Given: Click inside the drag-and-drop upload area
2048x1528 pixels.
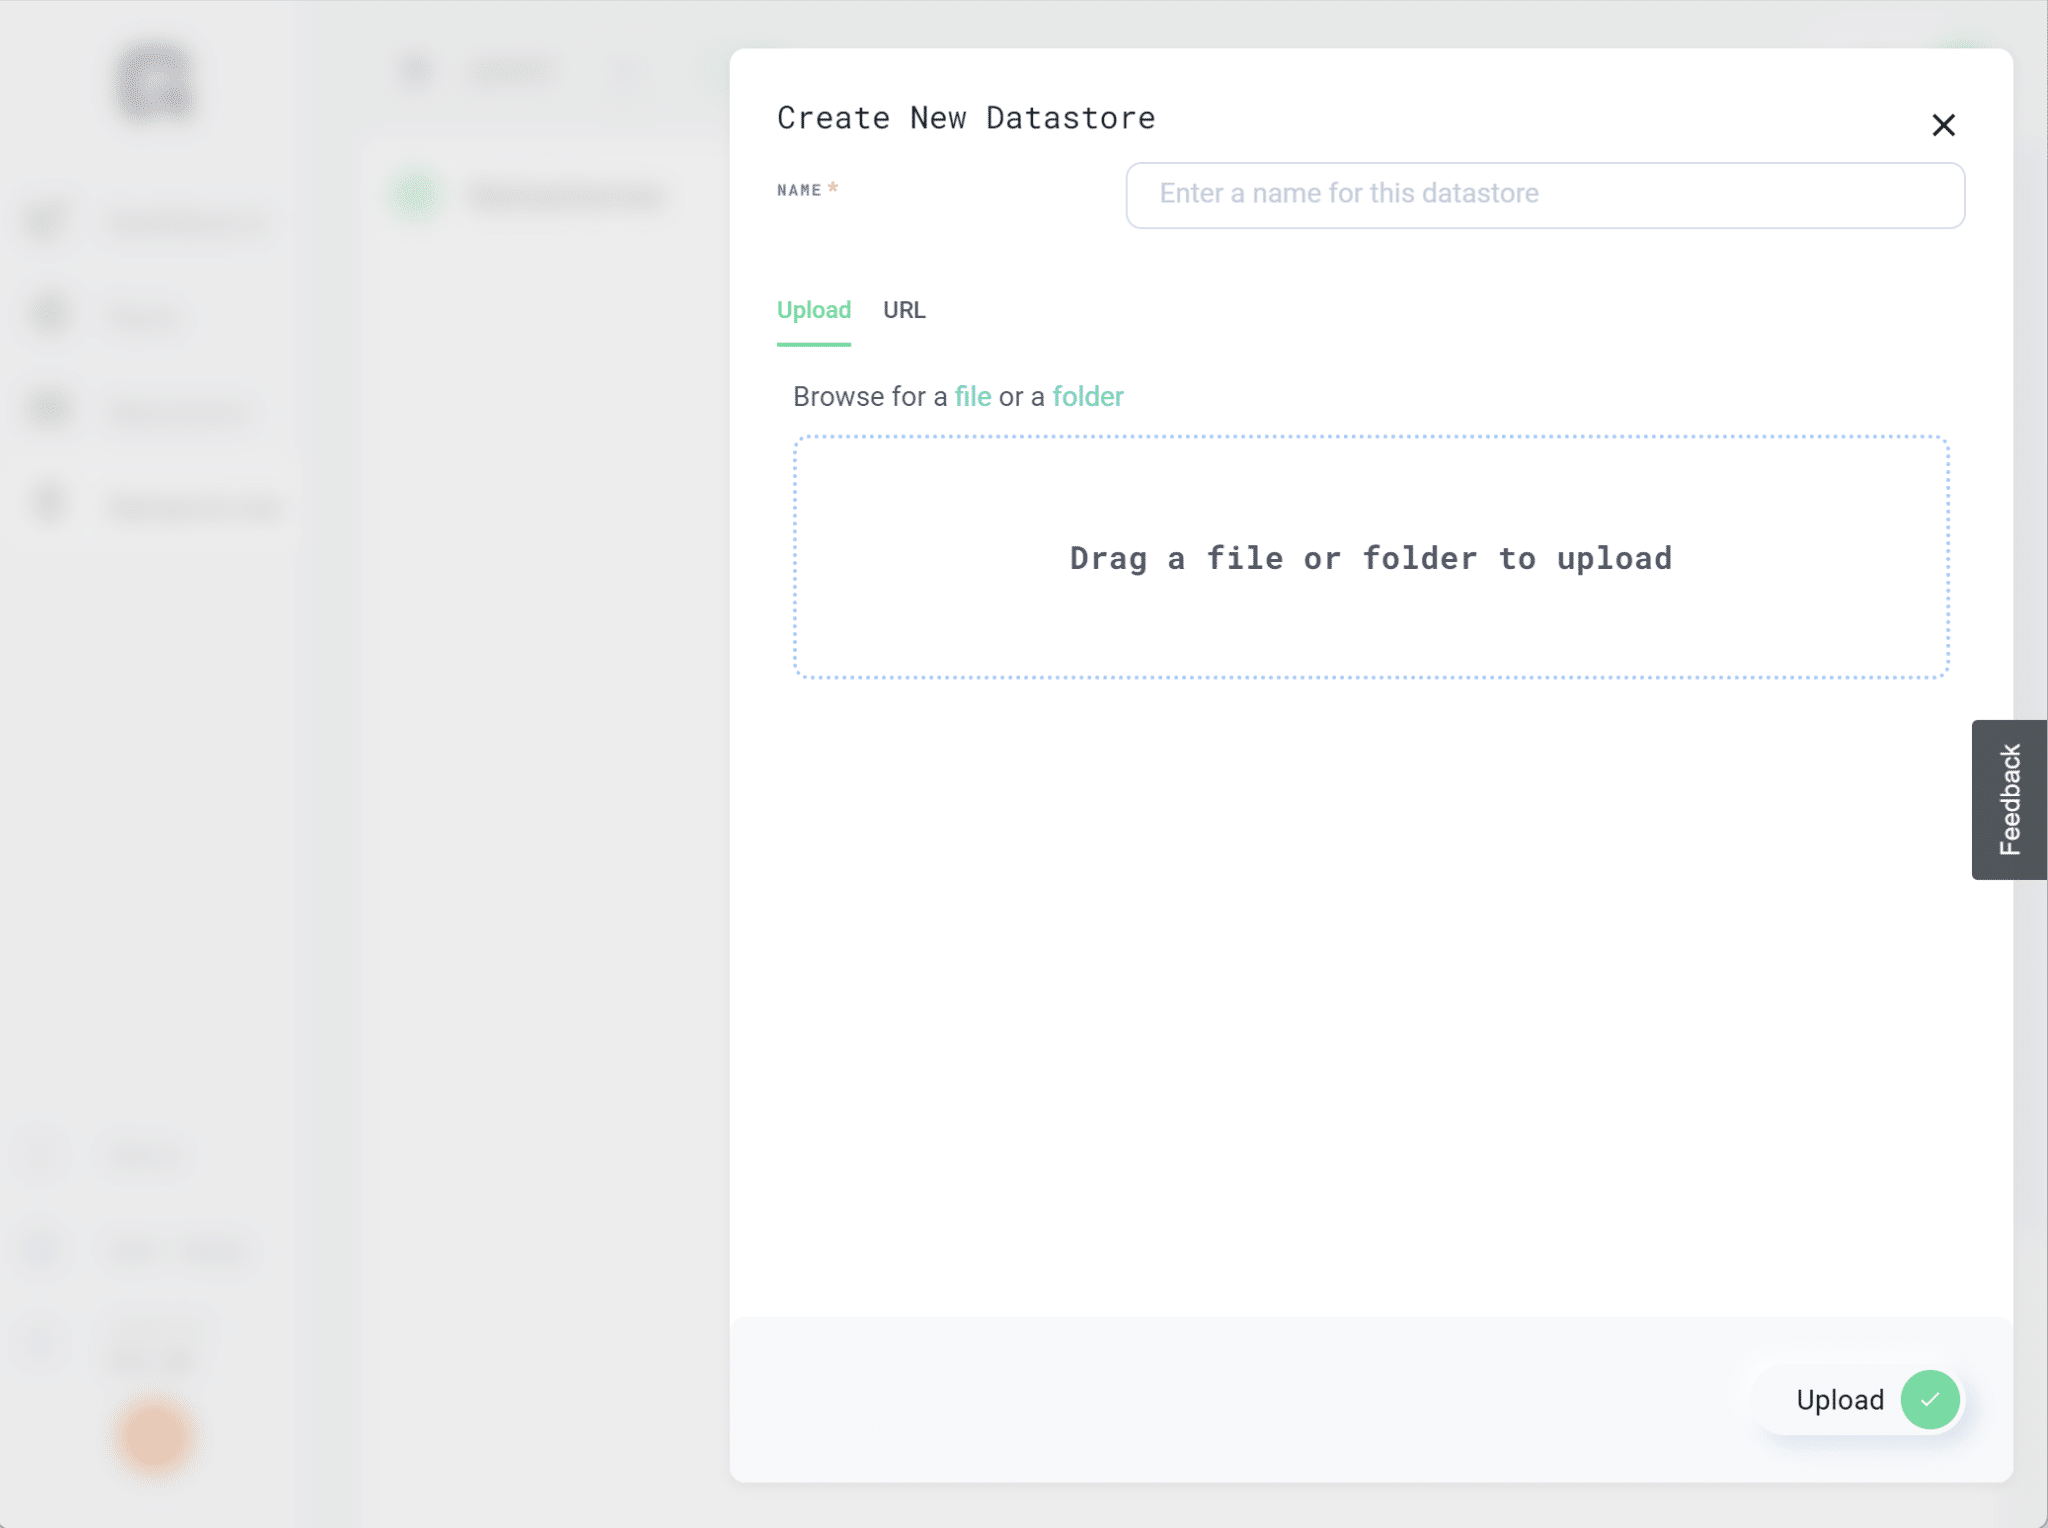Looking at the screenshot, I should click(x=1370, y=557).
